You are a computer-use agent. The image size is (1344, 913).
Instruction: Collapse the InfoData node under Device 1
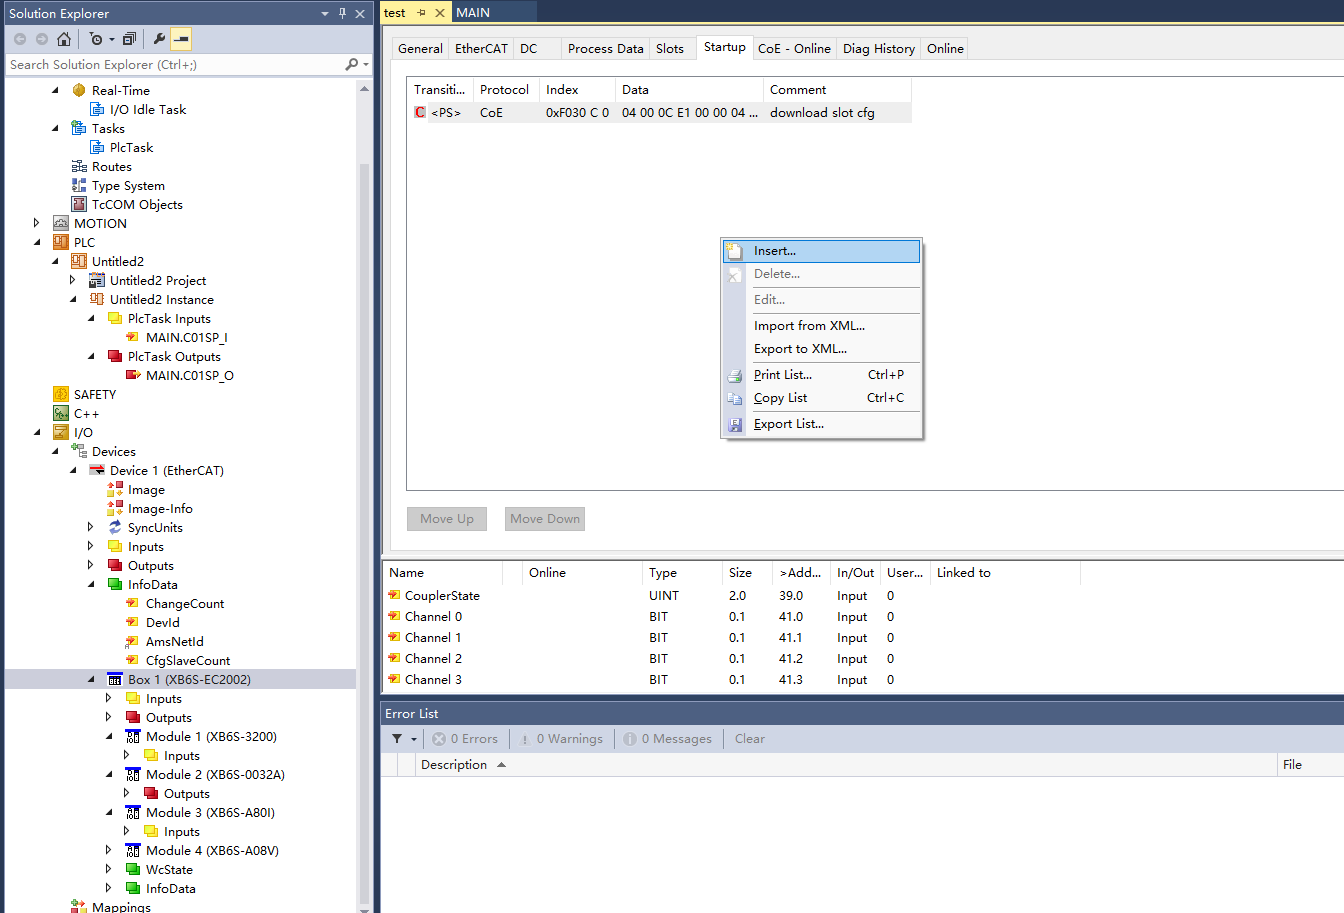(91, 585)
